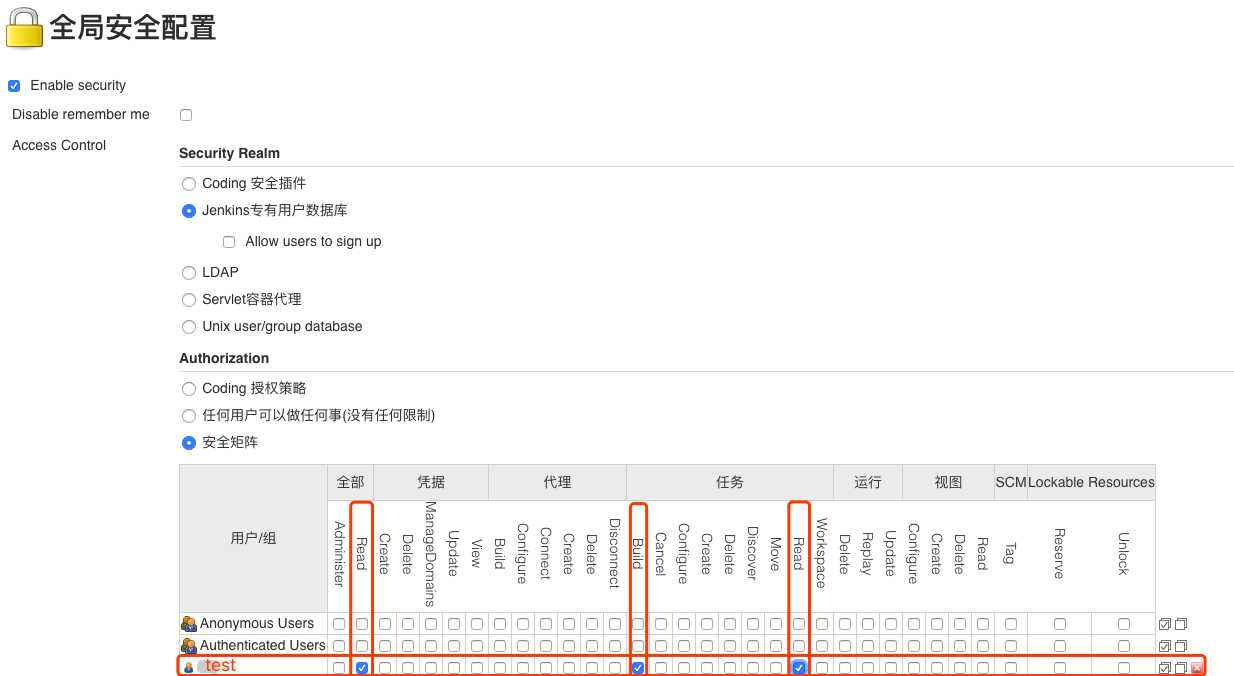Select 任何用户可以做任何事 authorization option
Screen dimensions: 1234x676
(189, 416)
